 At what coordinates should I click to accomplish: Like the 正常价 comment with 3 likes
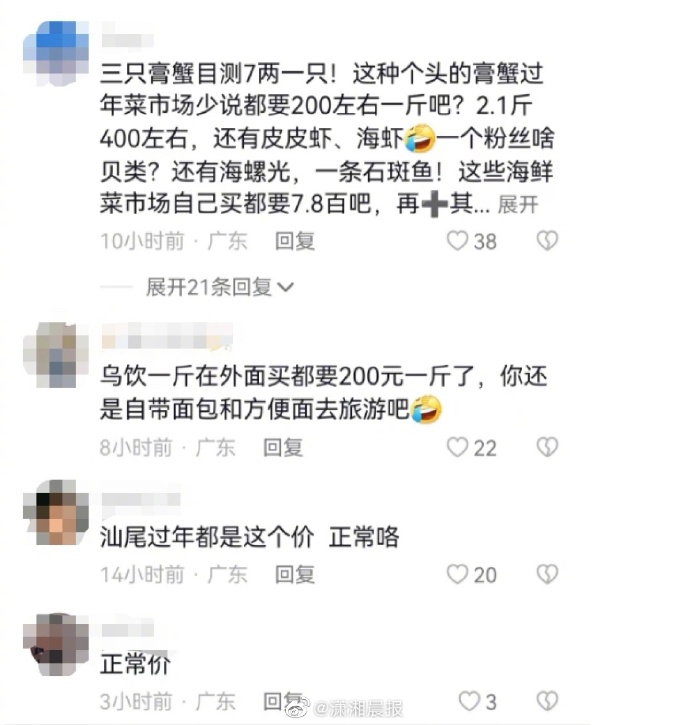coord(469,701)
